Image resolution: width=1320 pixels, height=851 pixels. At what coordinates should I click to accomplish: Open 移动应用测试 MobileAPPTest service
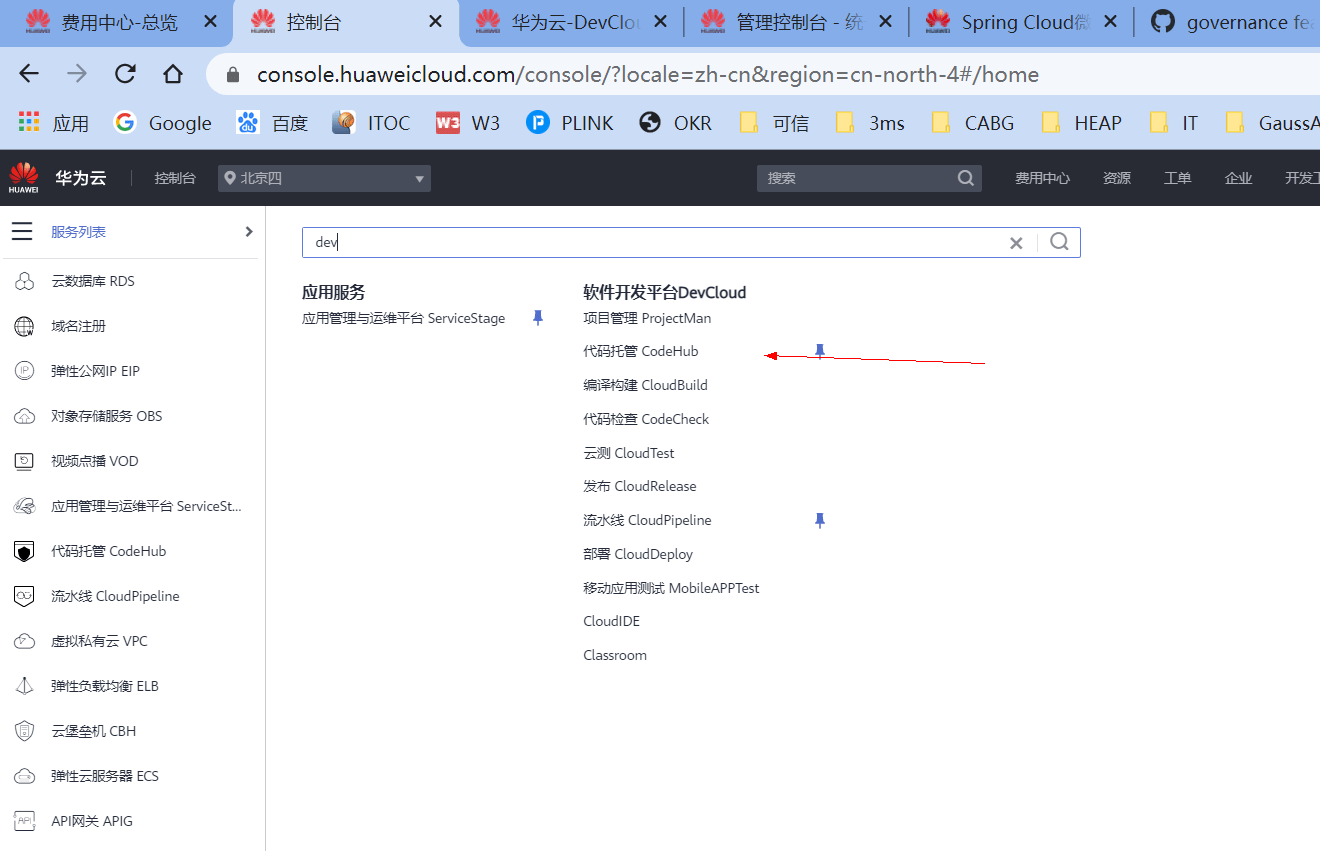click(671, 588)
